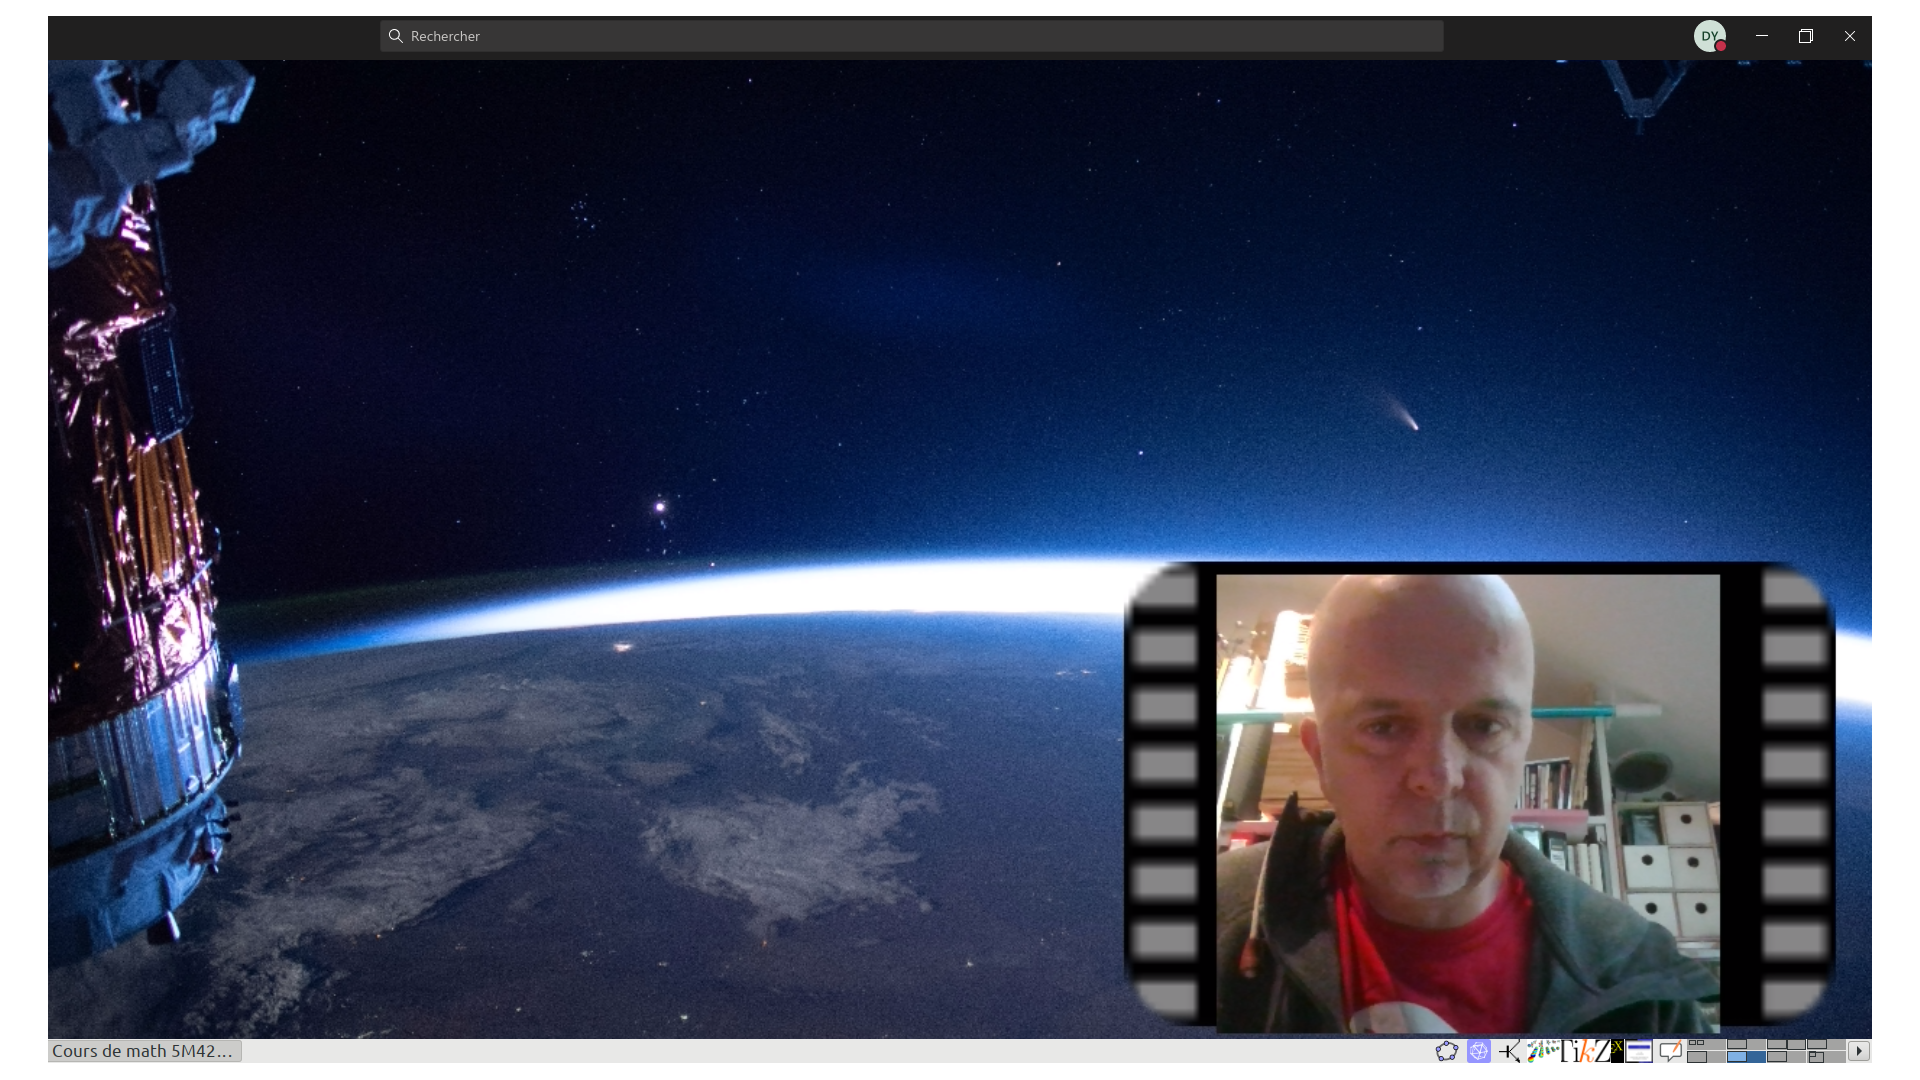Open the DY profile avatar menu
1920x1080 pixels.
1710,36
